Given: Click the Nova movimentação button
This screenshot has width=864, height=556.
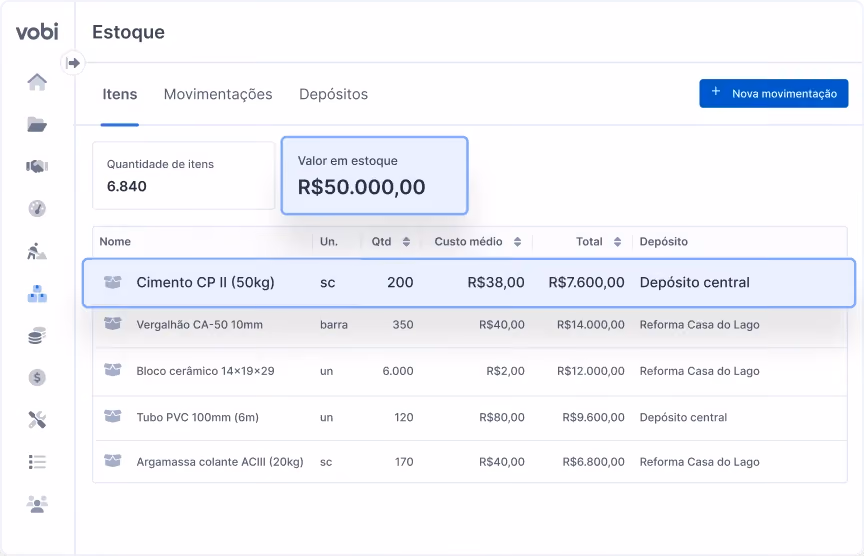Looking at the screenshot, I should click(x=774, y=93).
